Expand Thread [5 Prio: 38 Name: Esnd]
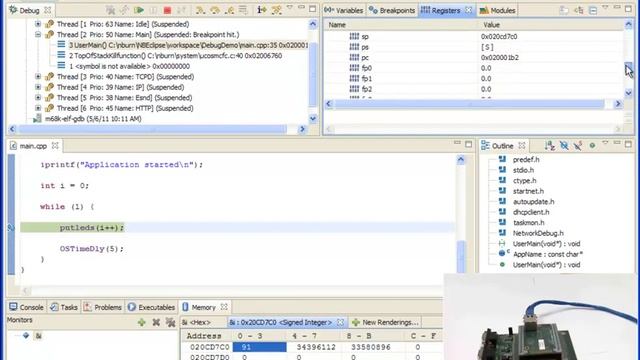640x360 pixels. tap(38, 98)
